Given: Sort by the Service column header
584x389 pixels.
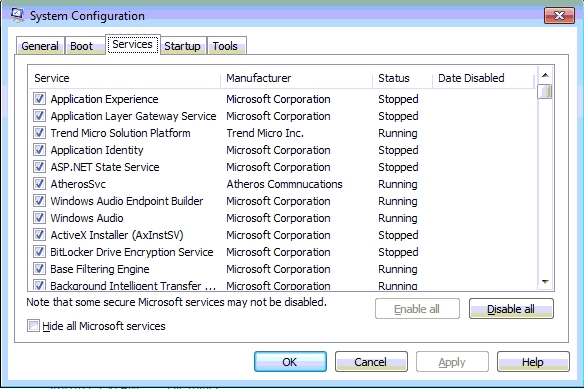Looking at the screenshot, I should (124, 78).
